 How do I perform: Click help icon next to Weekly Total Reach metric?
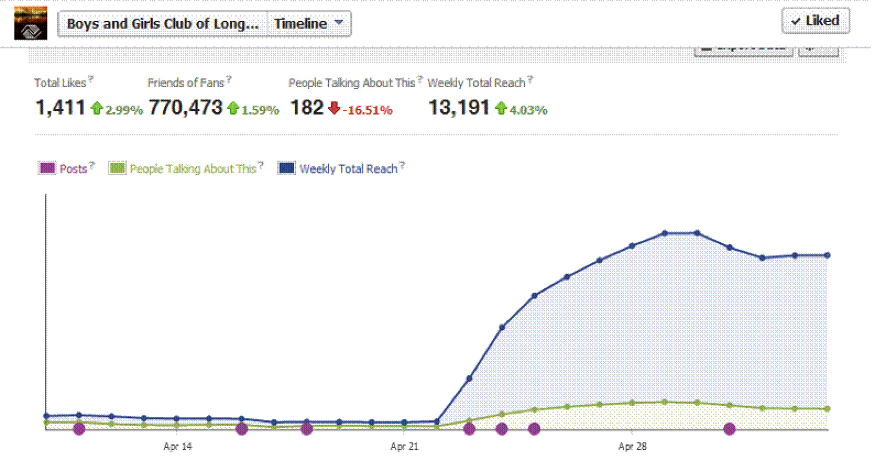[x=530, y=79]
